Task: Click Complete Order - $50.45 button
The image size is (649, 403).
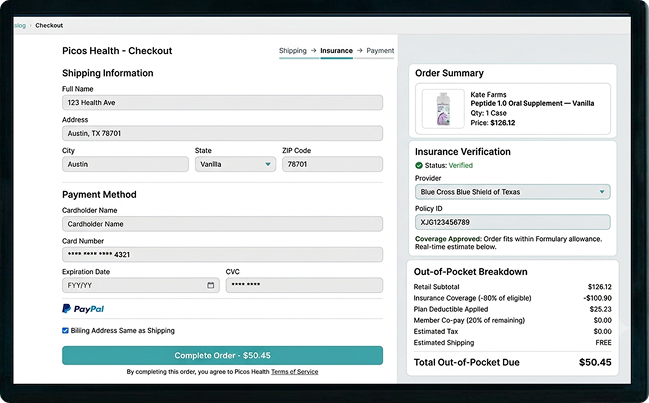Action: point(222,355)
